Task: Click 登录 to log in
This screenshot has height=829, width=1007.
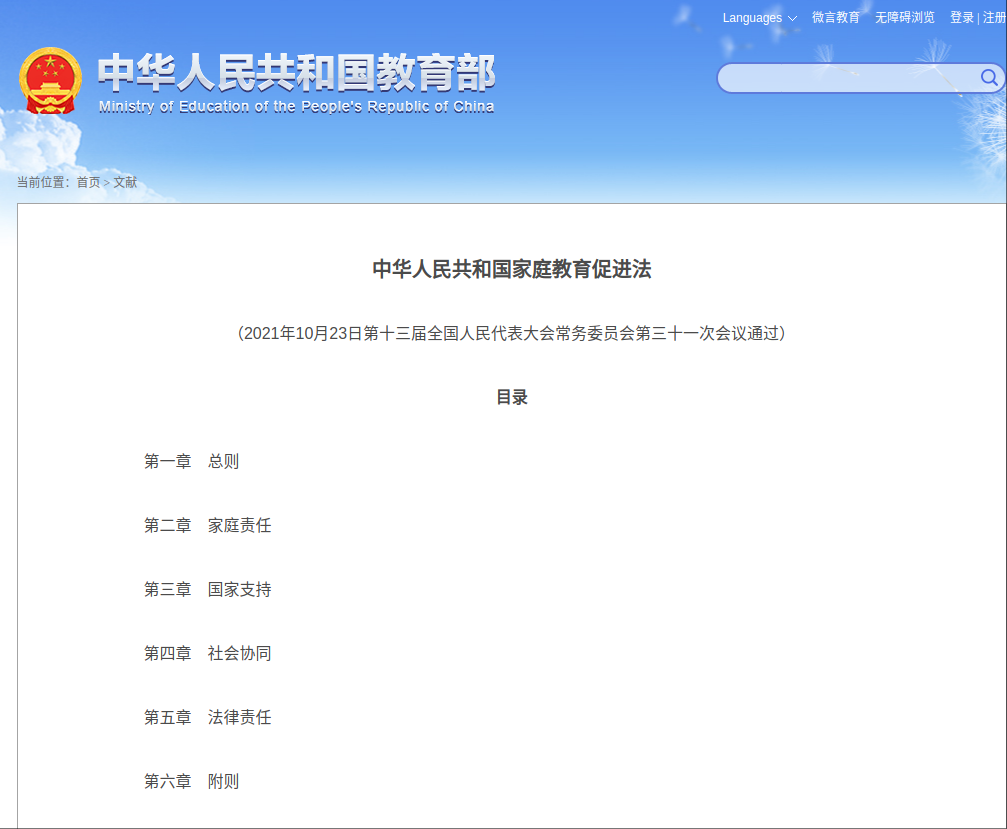Action: point(961,18)
